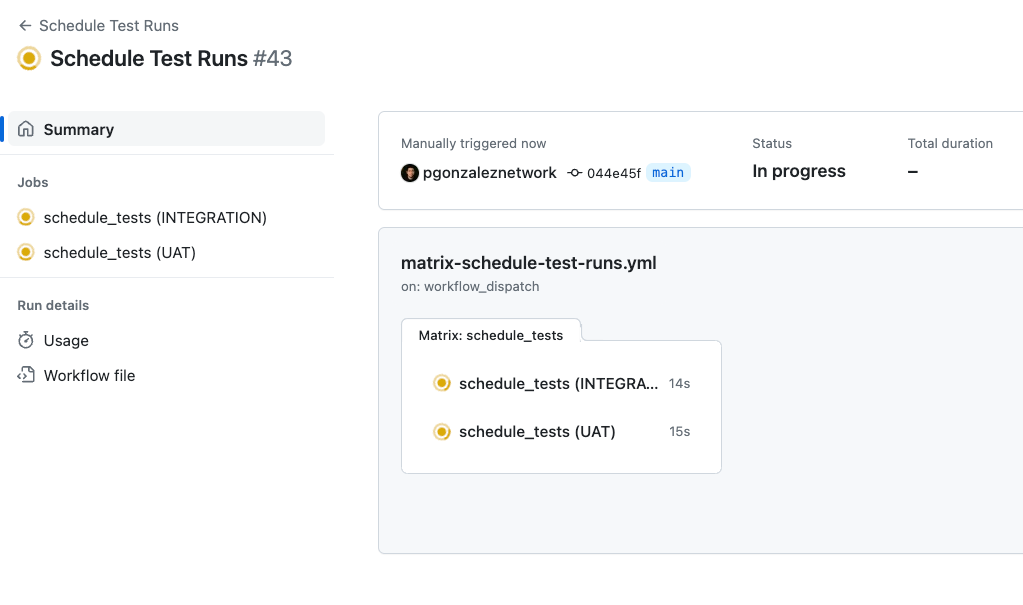Click the commit icon beside 044e45f
The width and height of the screenshot is (1023, 605).
point(574,173)
